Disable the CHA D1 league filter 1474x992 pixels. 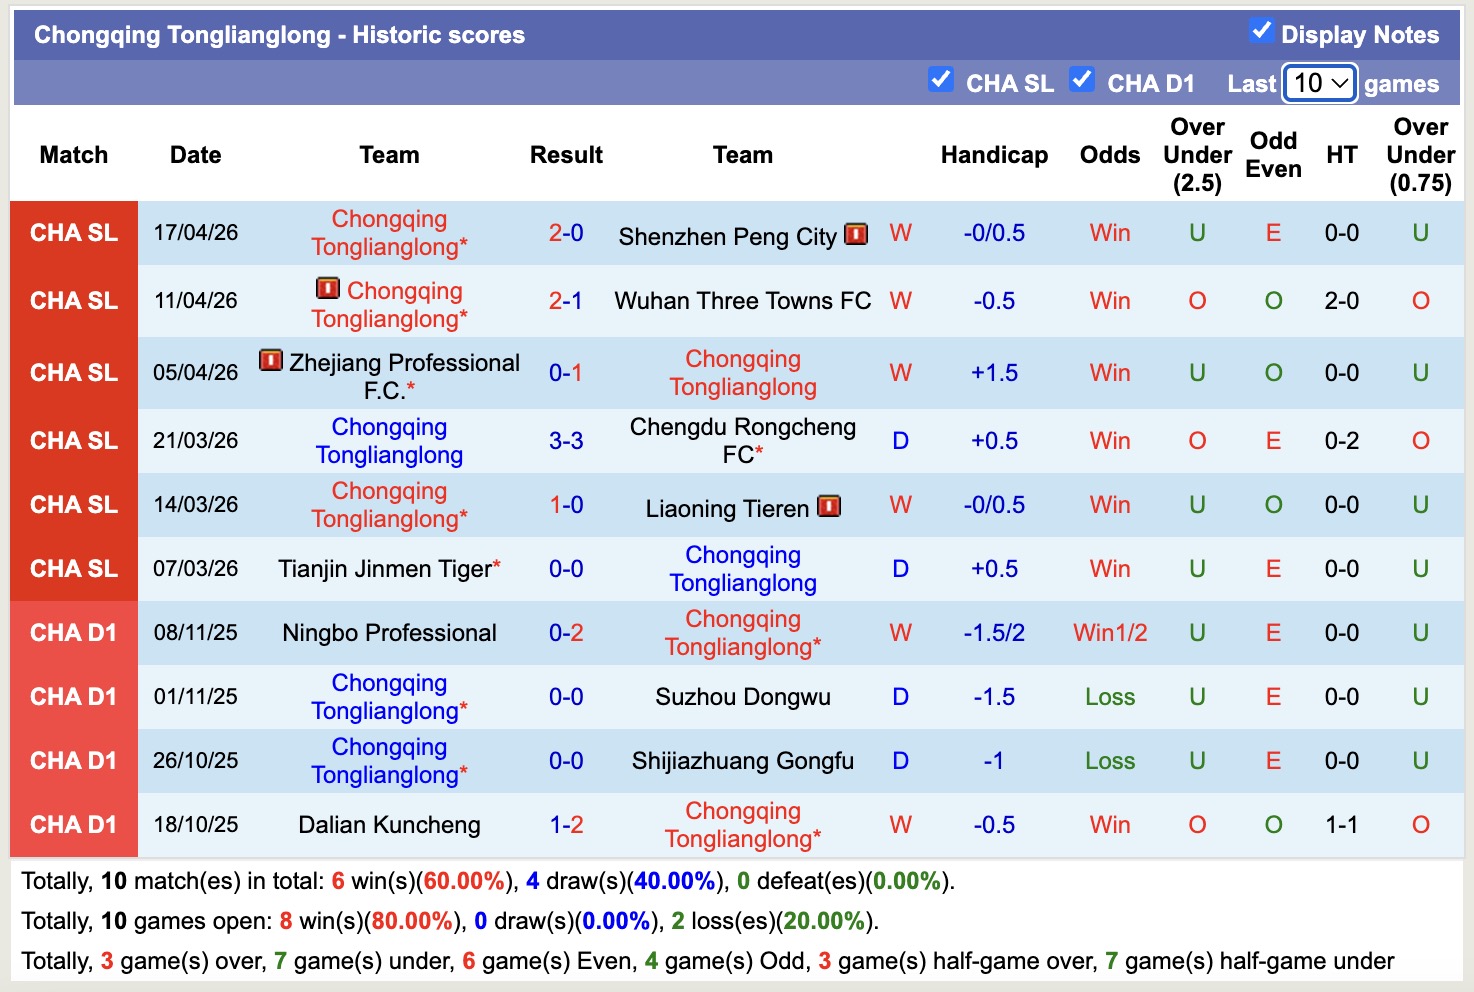1082,80
